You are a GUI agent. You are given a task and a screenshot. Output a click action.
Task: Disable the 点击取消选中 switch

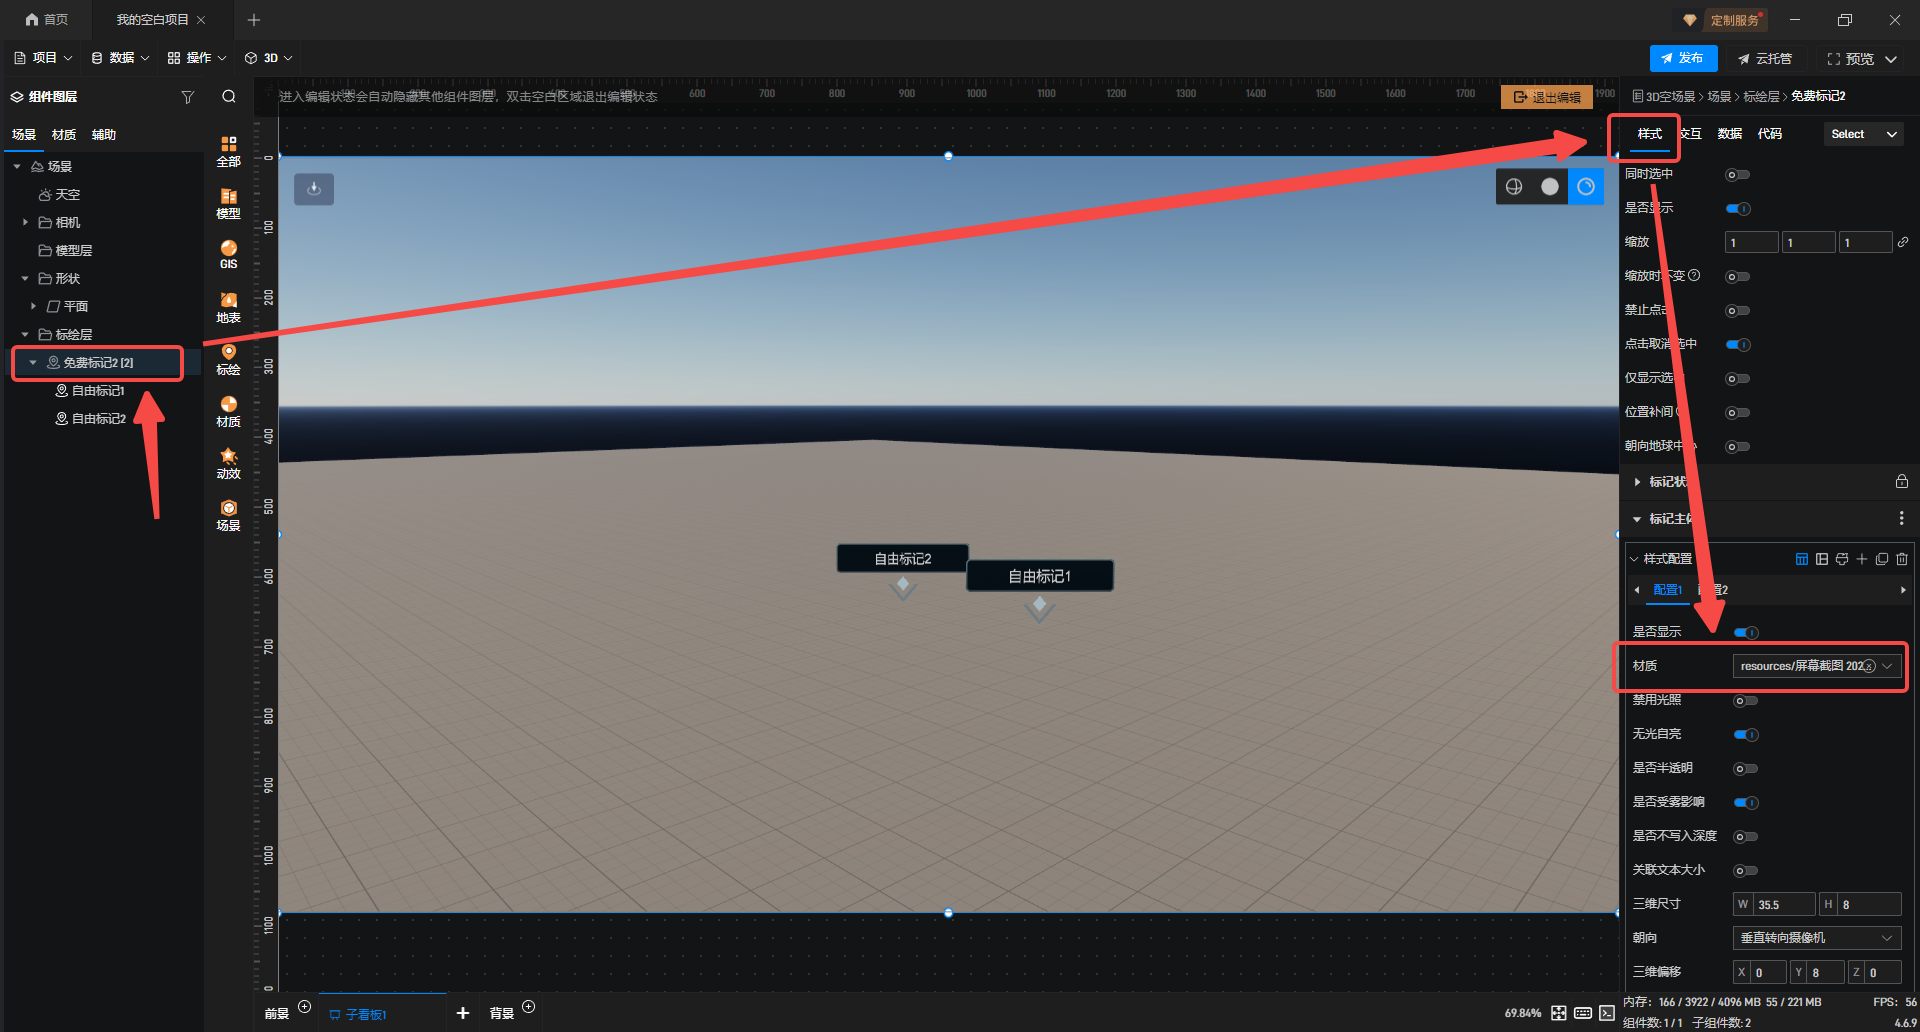(x=1738, y=345)
